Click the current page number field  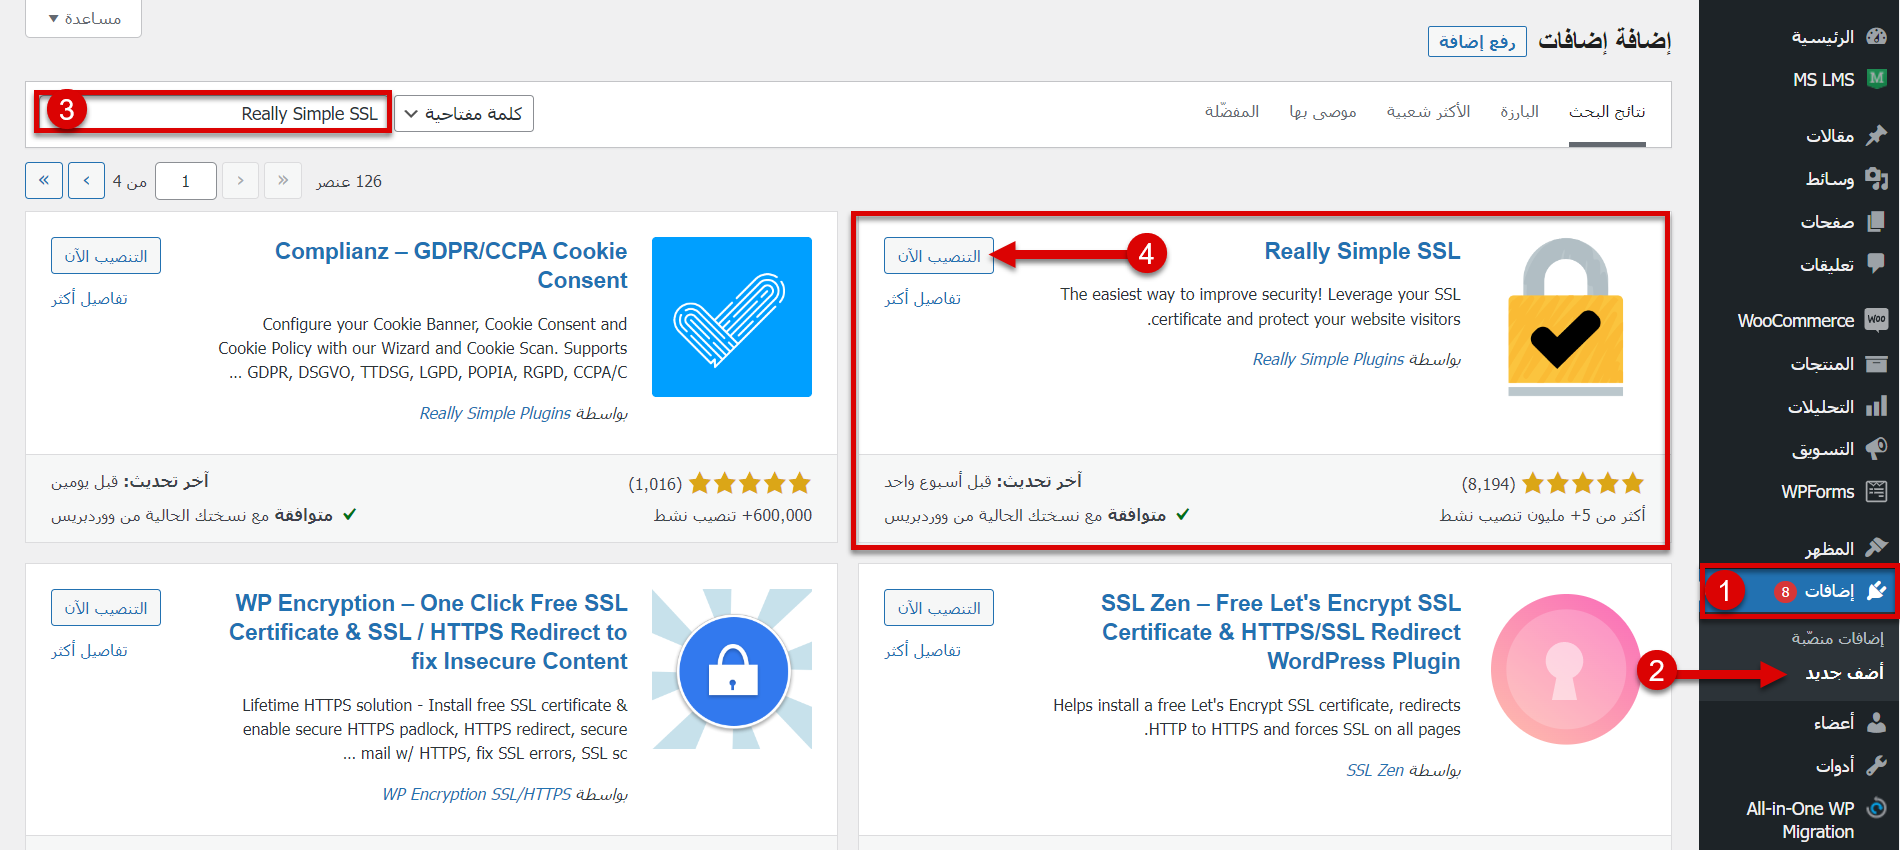(x=186, y=181)
